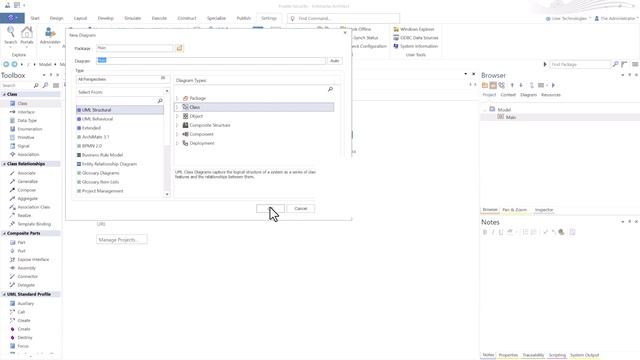
Task: Select Glossary Diagrams entry
Action: tap(100, 173)
